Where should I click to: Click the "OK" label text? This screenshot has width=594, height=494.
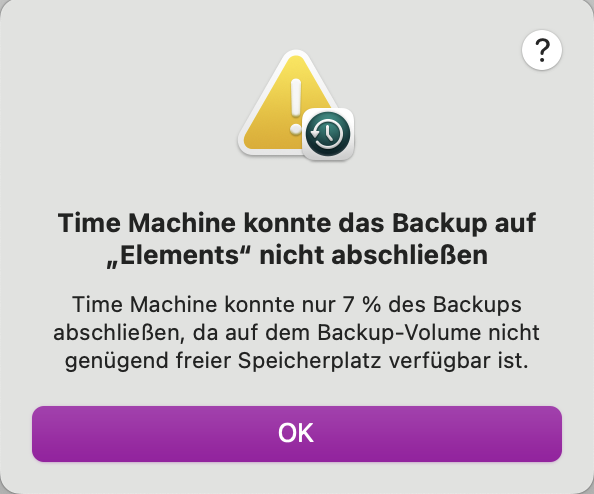tap(296, 433)
